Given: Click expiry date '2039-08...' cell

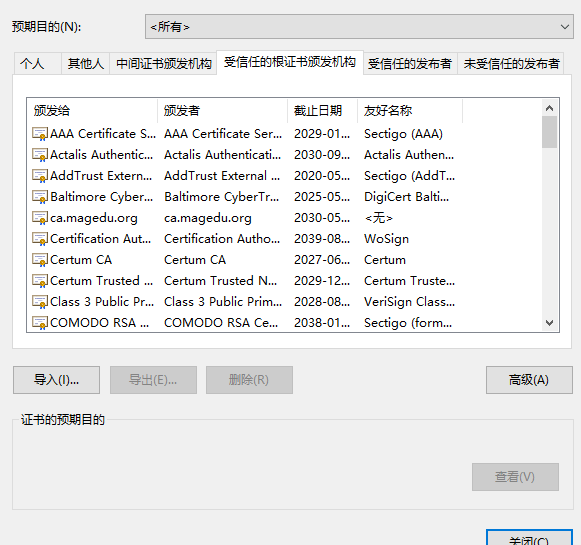Looking at the screenshot, I should point(322,239).
